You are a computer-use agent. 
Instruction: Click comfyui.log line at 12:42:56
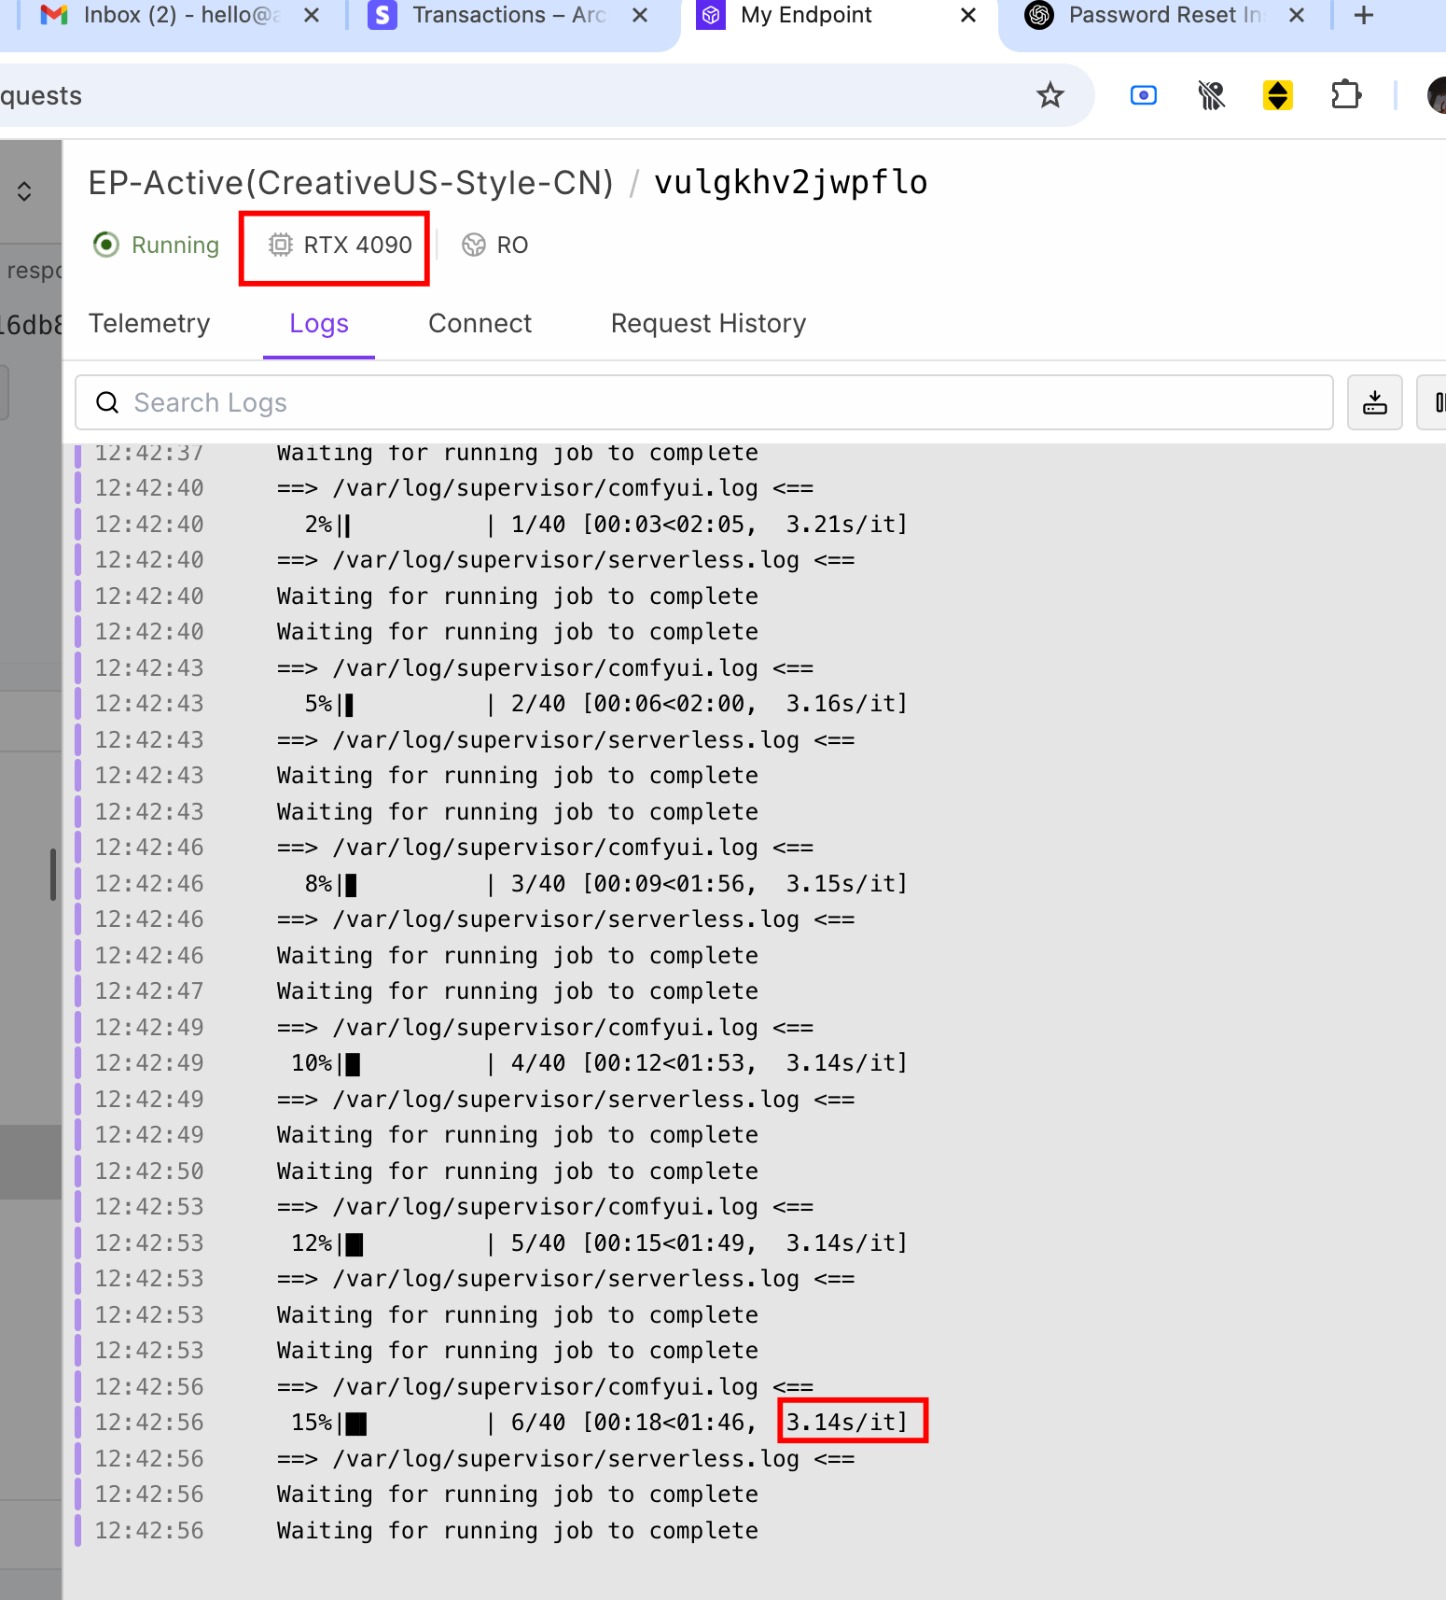(545, 1387)
